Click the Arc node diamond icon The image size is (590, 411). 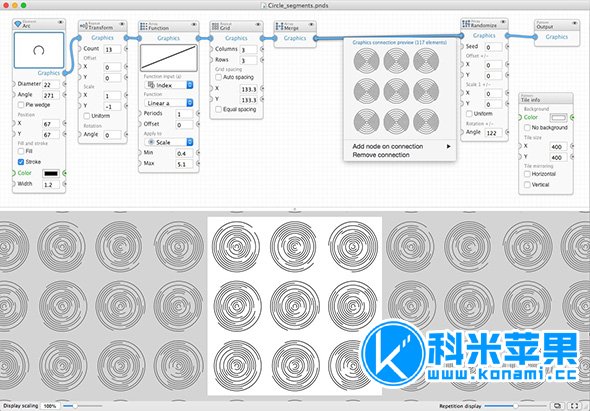click(x=18, y=24)
